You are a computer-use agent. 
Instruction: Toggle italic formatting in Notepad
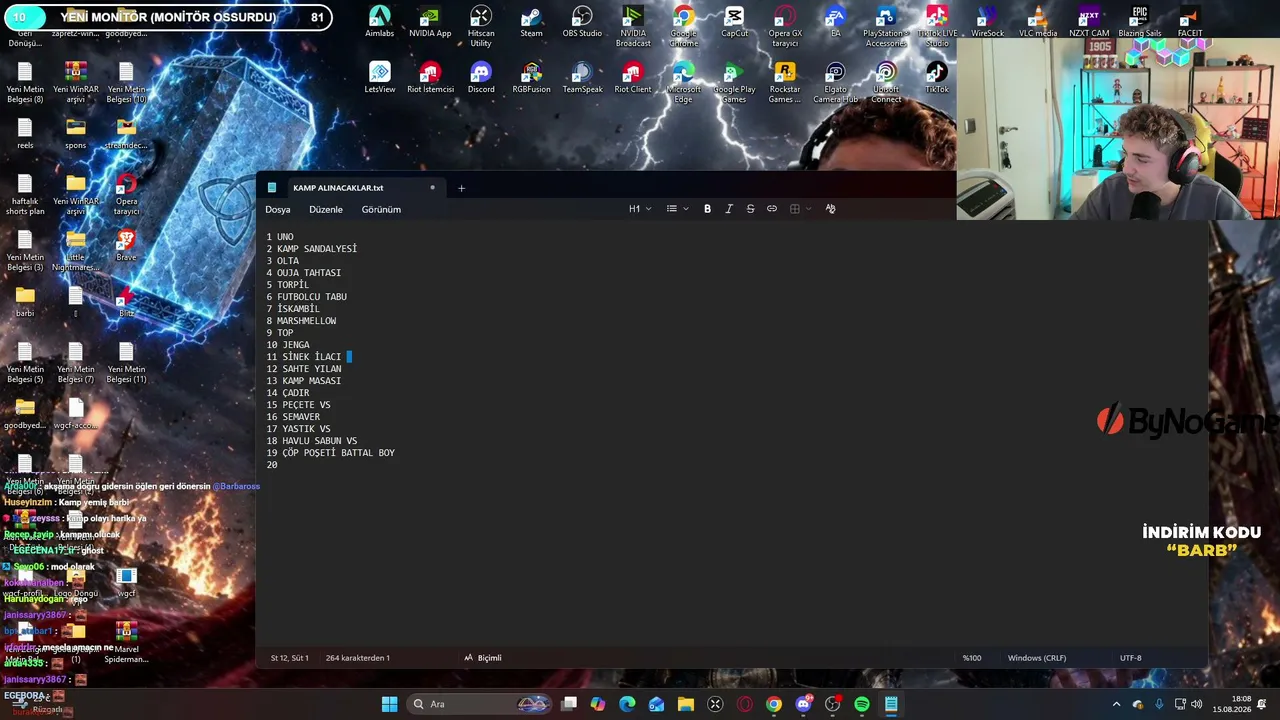(x=729, y=209)
